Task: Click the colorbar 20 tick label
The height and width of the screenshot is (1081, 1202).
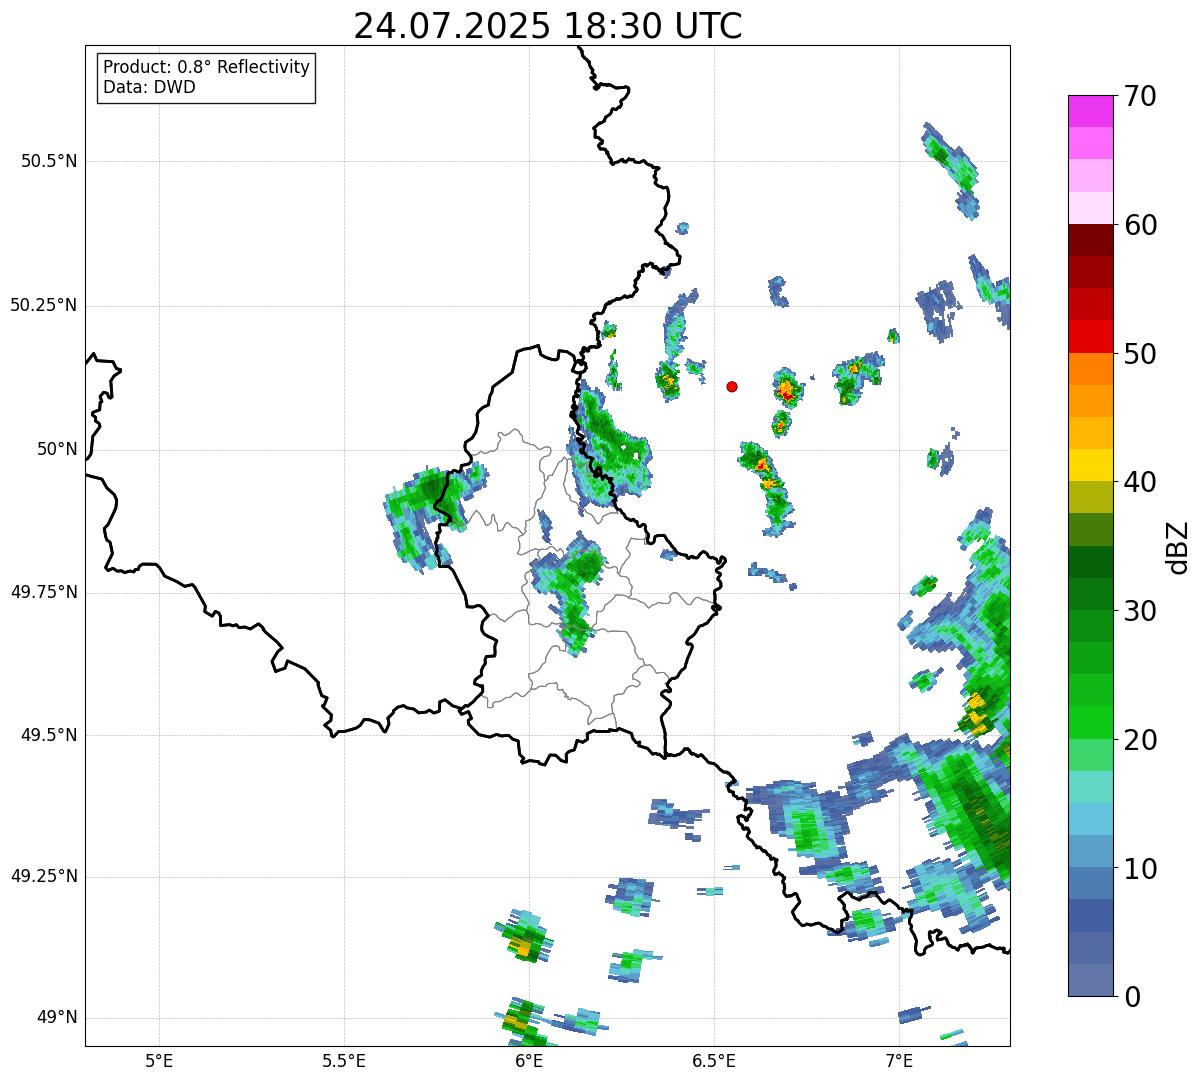Action: (x=1140, y=740)
